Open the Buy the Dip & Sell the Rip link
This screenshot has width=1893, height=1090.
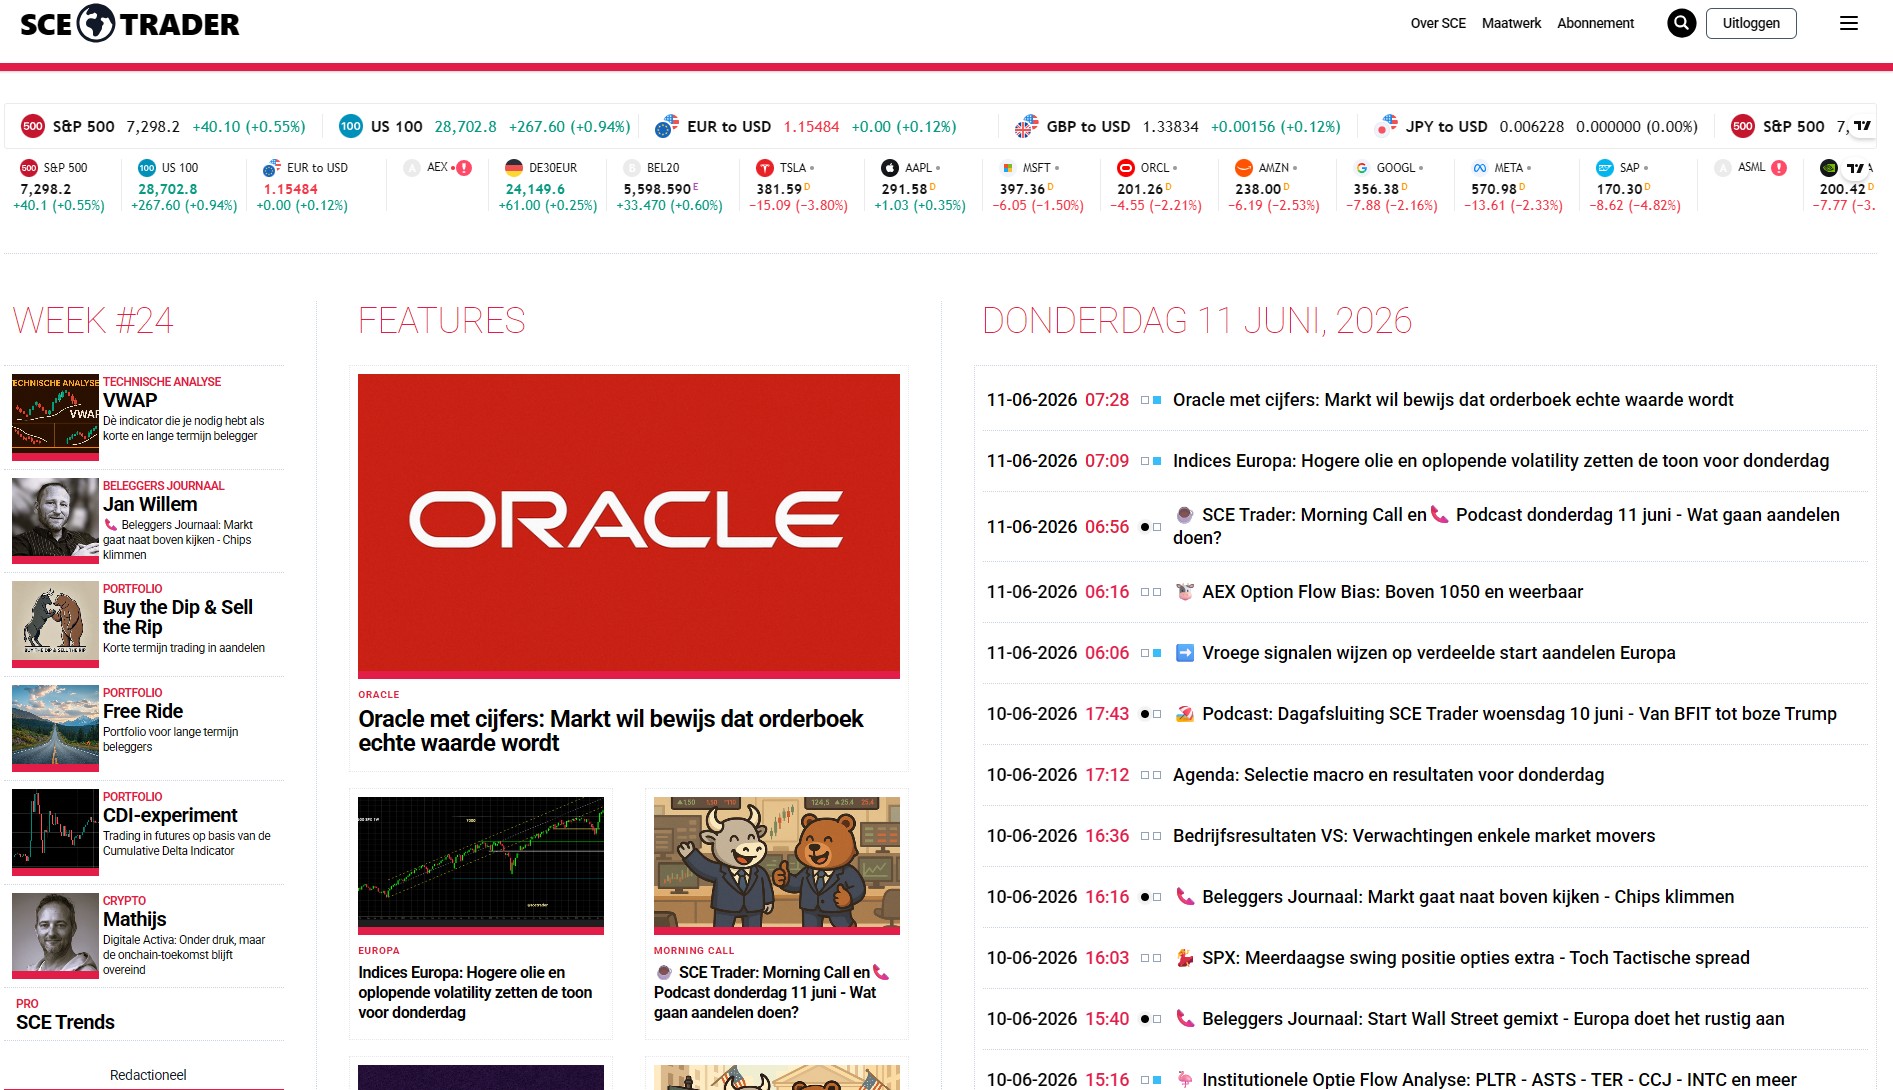(178, 617)
